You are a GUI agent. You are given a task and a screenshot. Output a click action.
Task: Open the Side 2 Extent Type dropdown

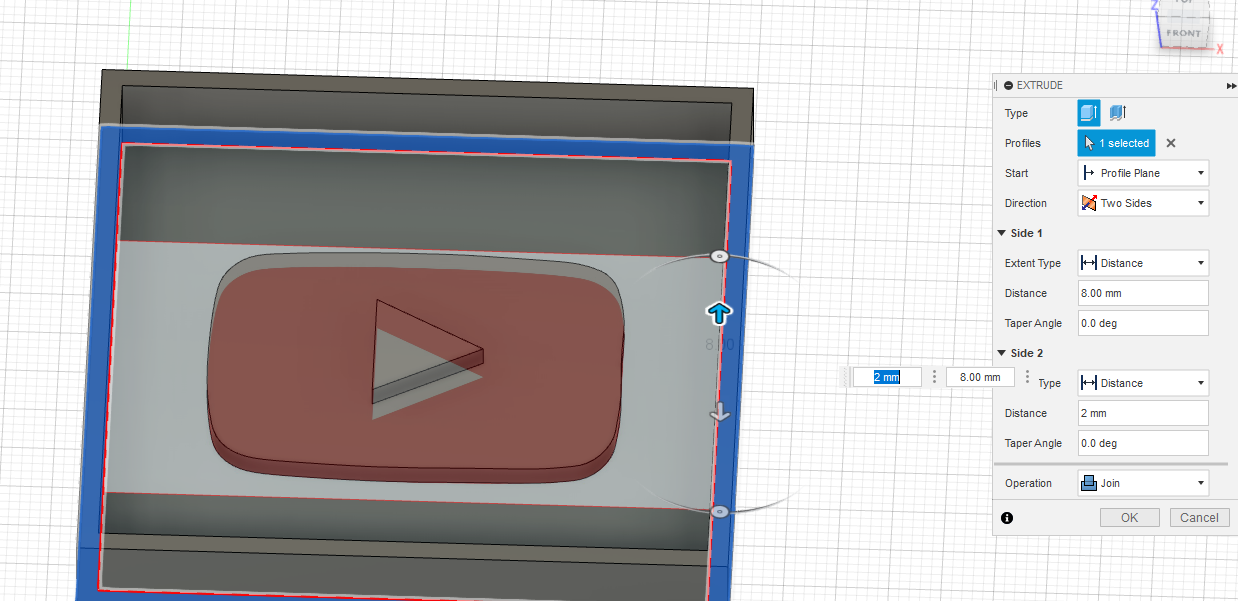1143,383
